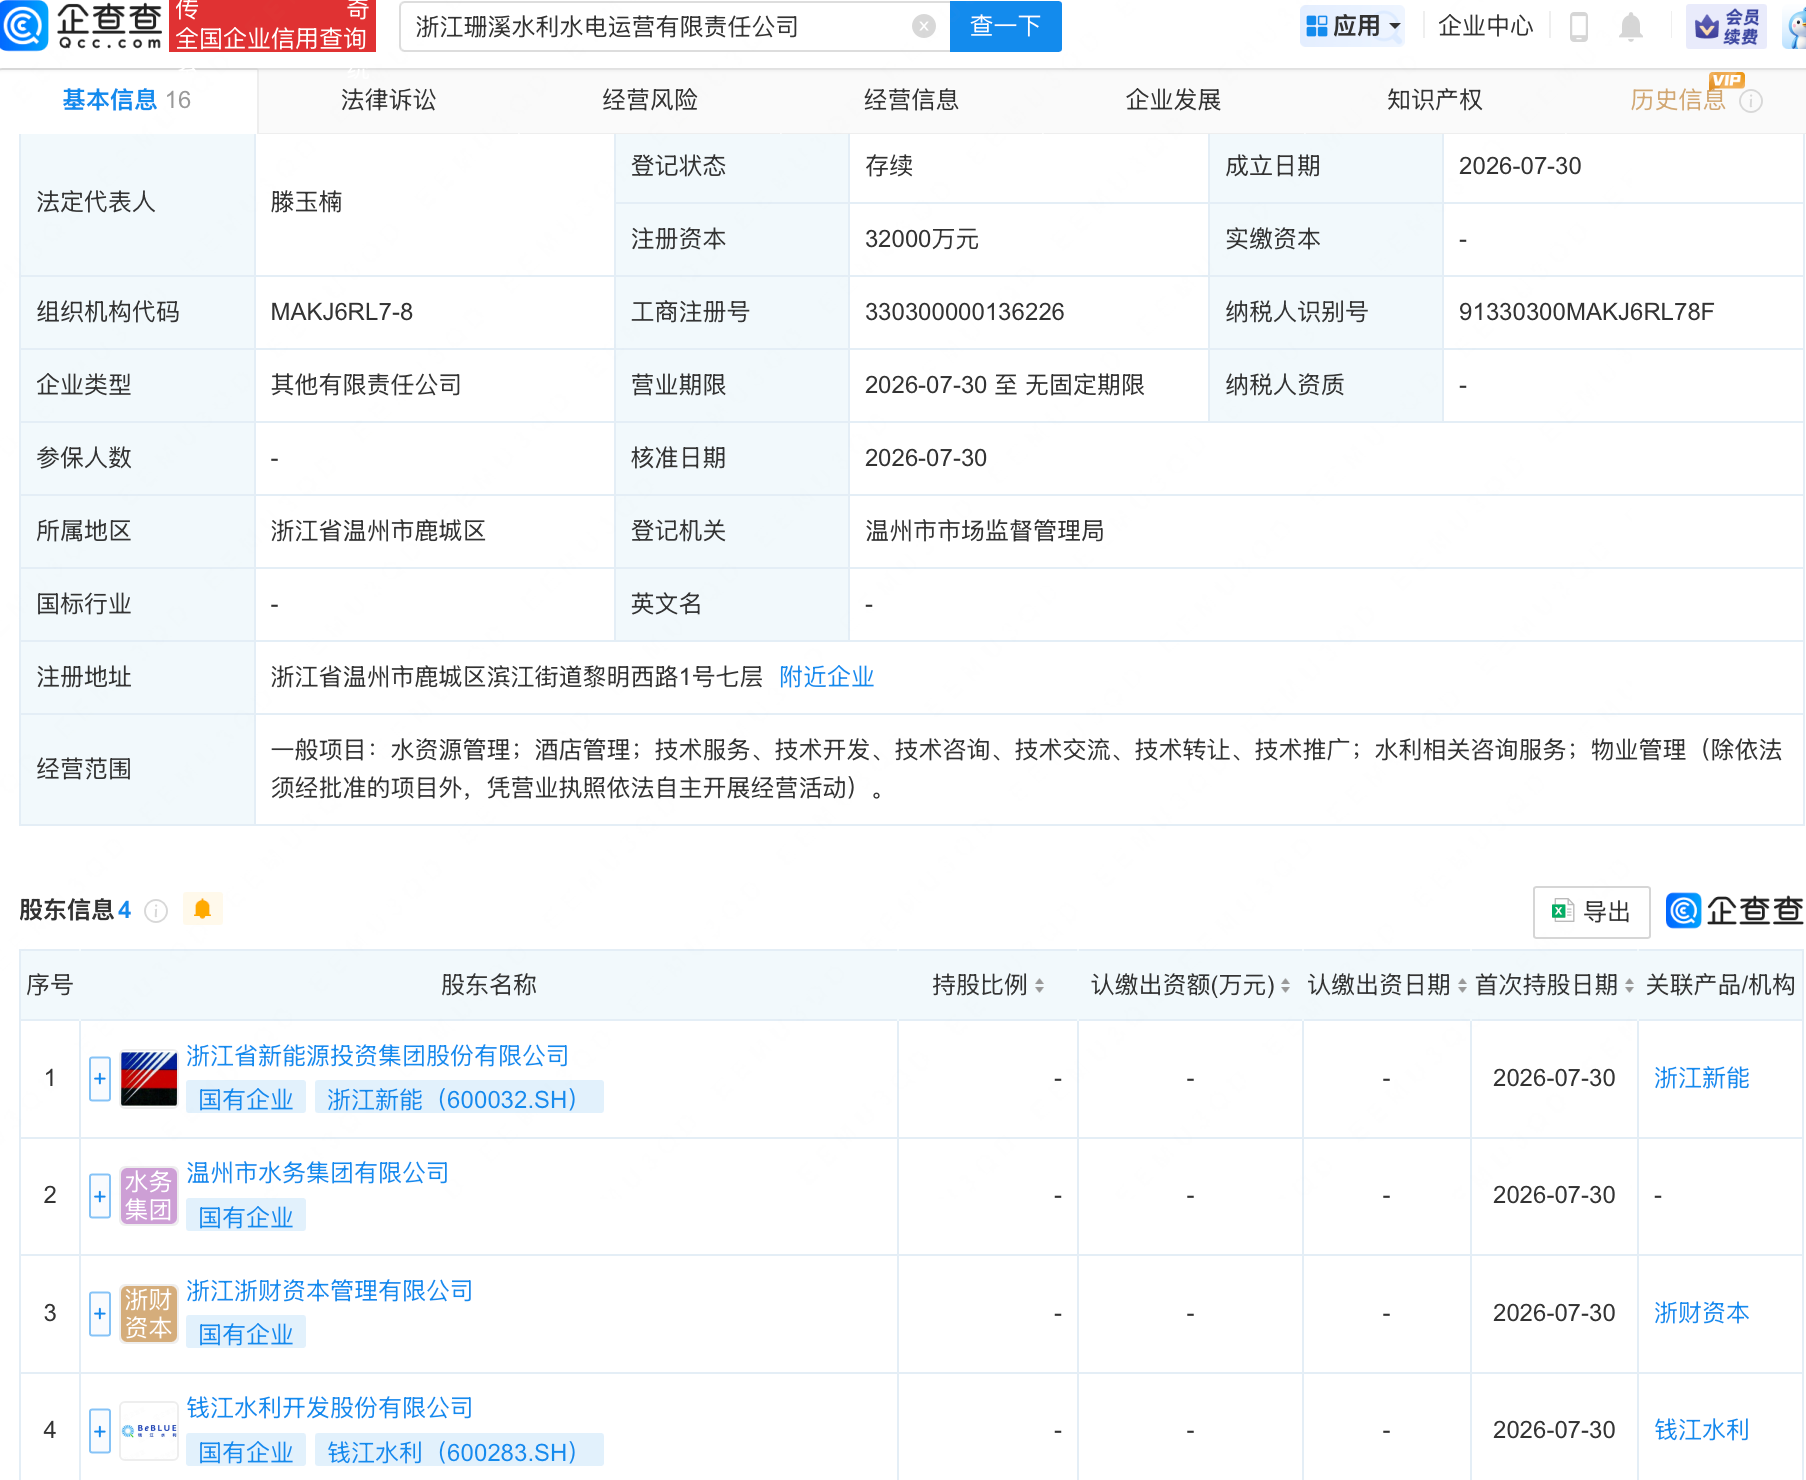Click 钱江水利 BeBlue logo thumbnail
The height and width of the screenshot is (1480, 1806).
coord(149,1431)
